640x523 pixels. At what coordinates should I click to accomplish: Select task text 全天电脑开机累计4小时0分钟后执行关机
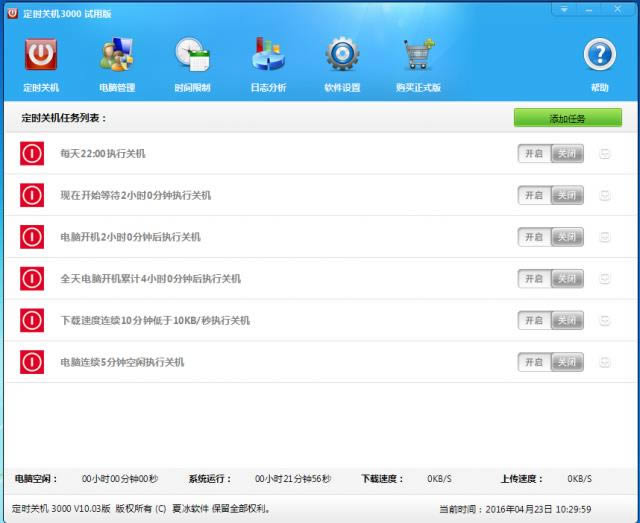[x=151, y=278]
